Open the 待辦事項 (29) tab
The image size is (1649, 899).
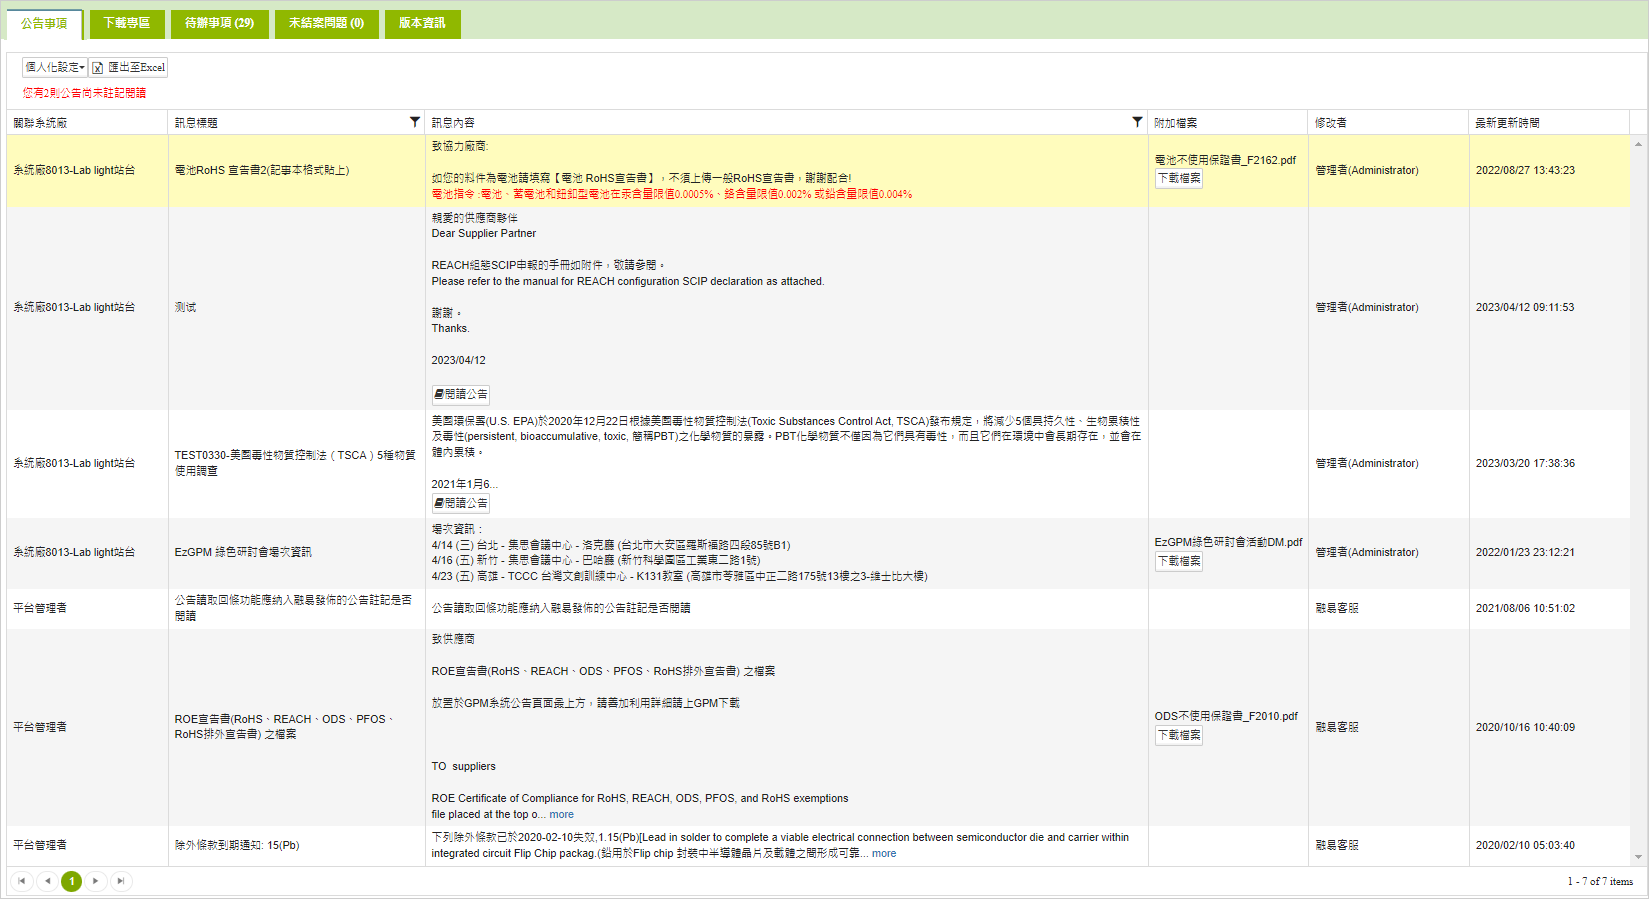pos(219,23)
